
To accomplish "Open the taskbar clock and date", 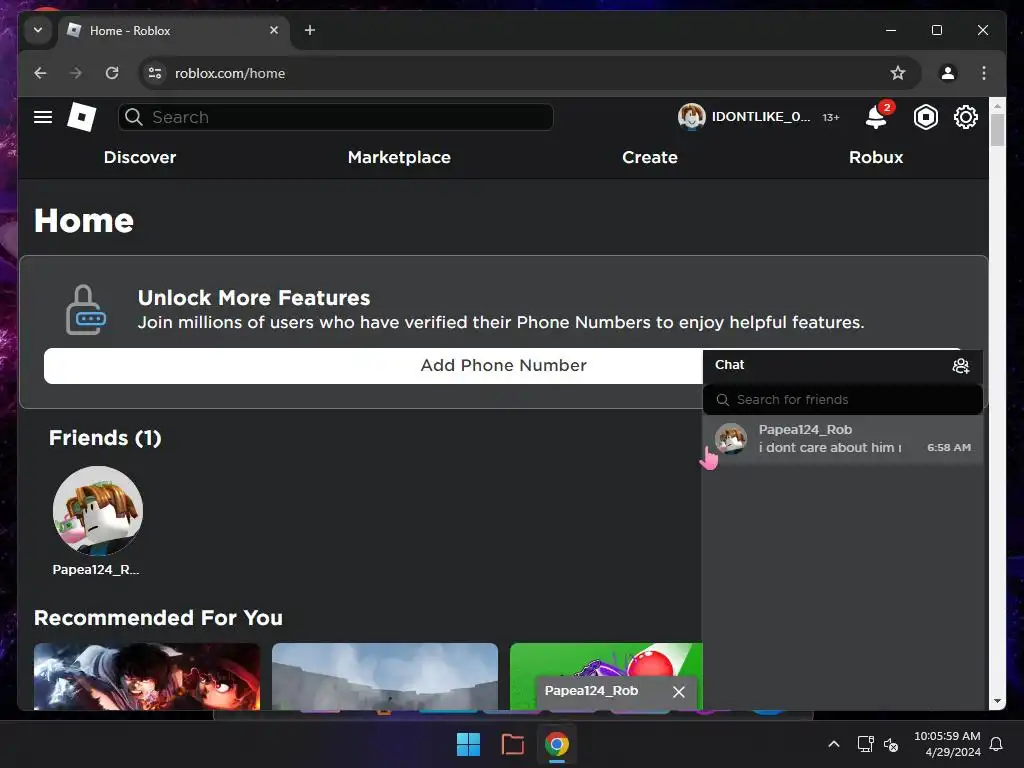I will point(947,744).
